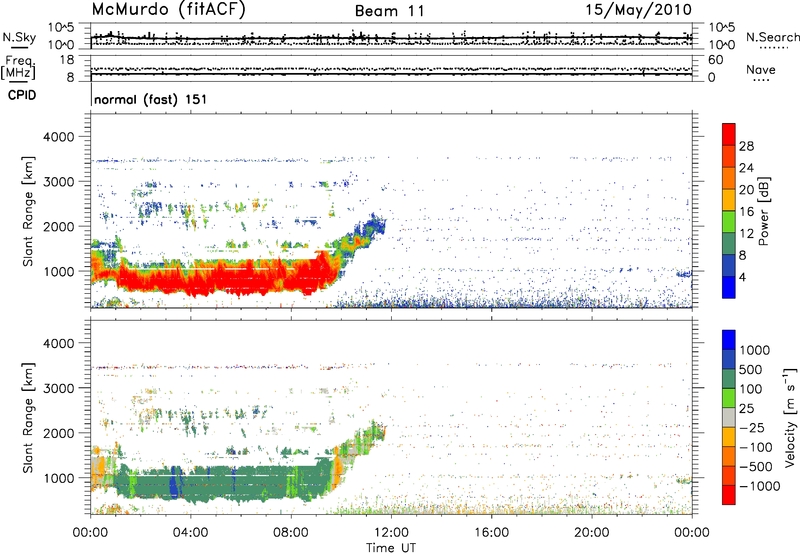This screenshot has height=554, width=800.
Task: Click the 4000 range tick of power panel
Action: (x=59, y=137)
